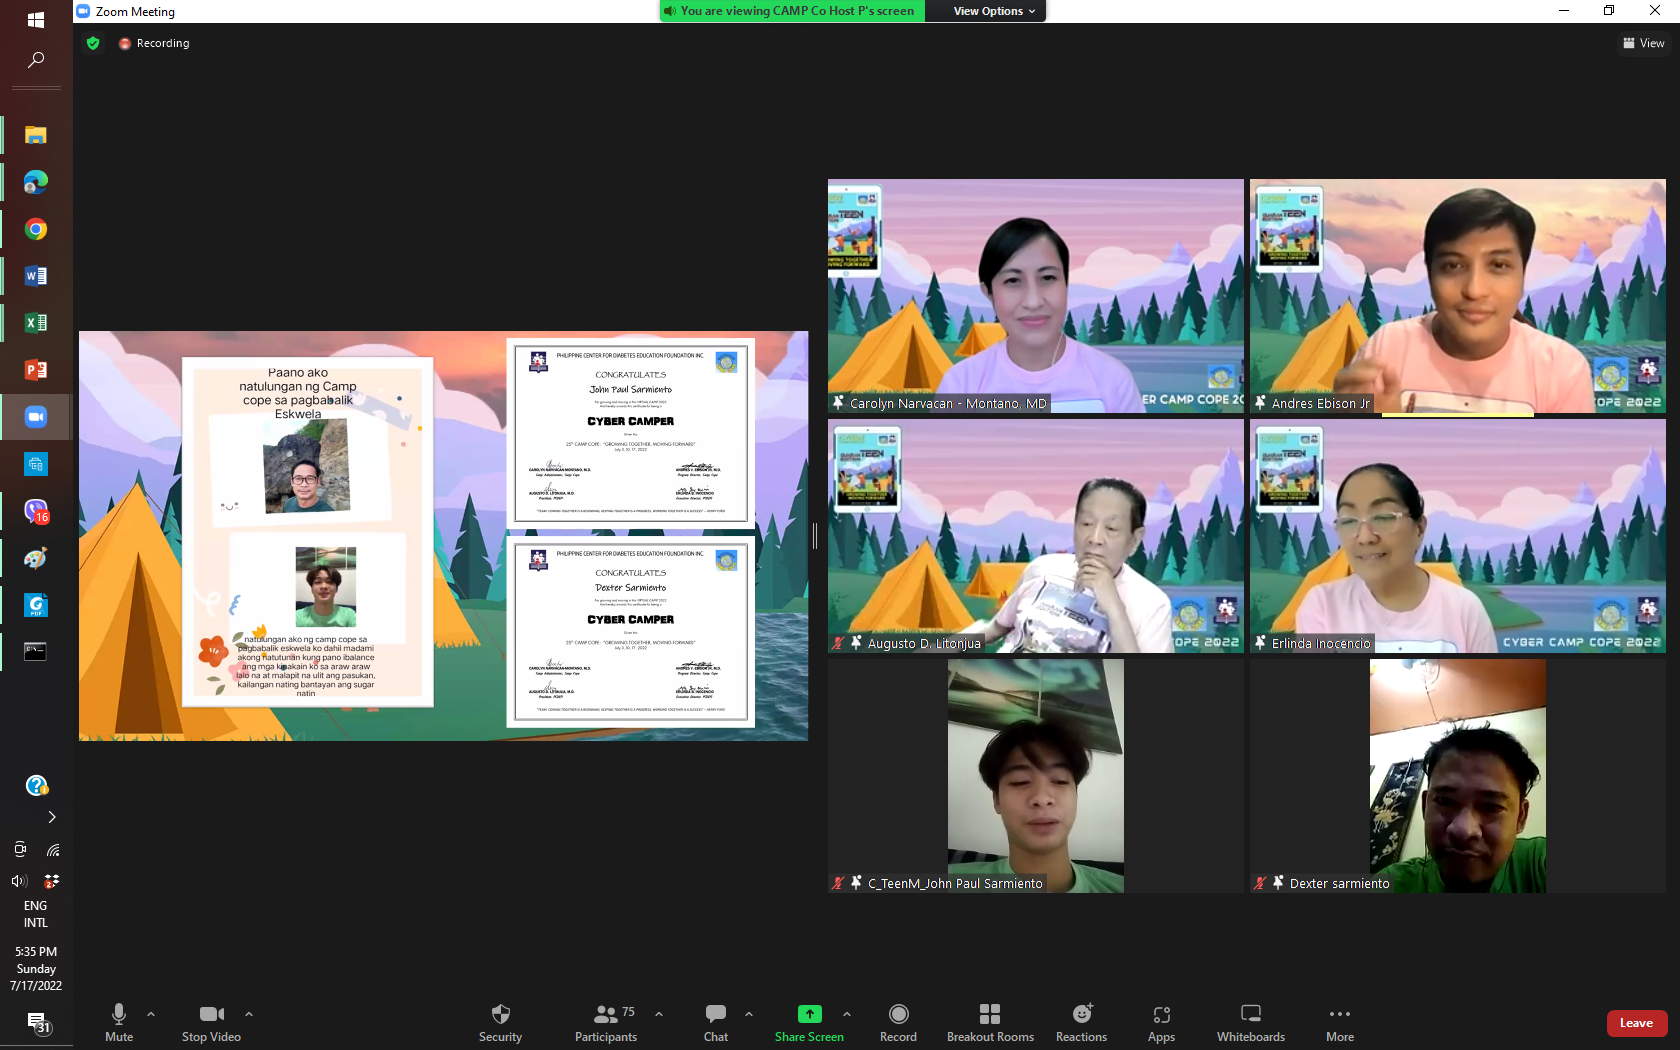Open the More menu in toolbar

coord(1339,1015)
